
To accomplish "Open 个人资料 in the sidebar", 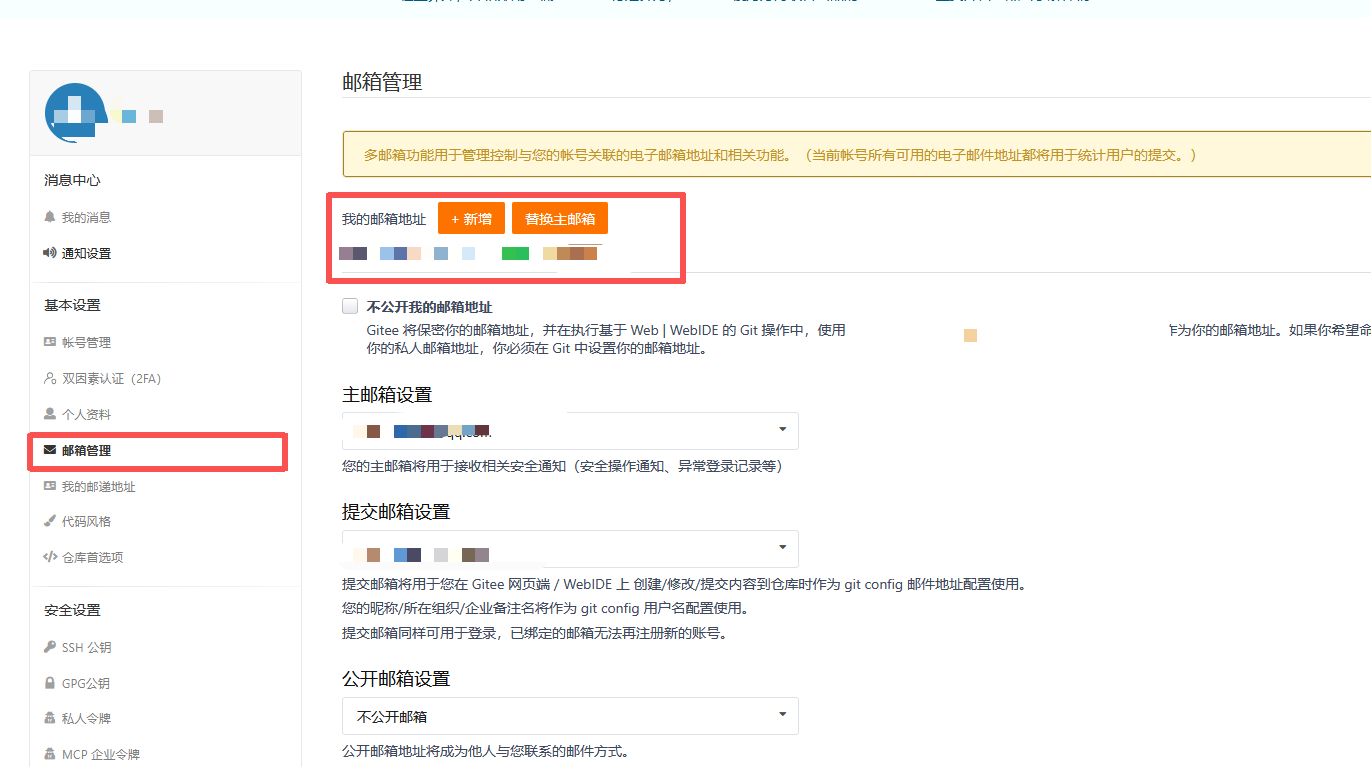I will point(86,414).
